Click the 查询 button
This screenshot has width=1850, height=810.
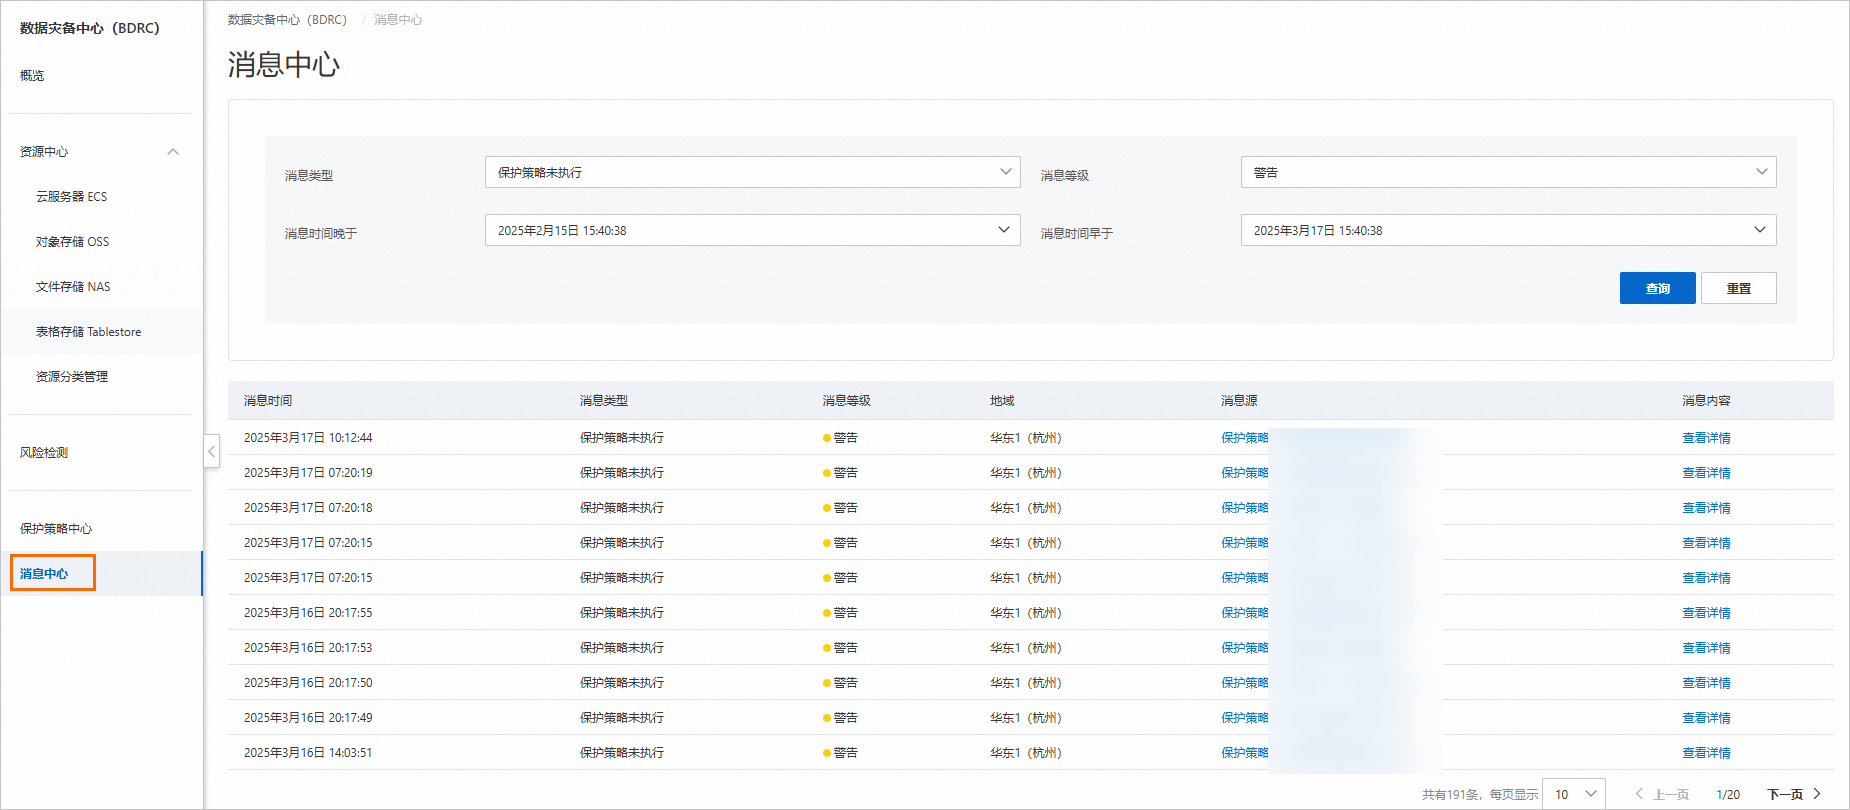point(1657,288)
